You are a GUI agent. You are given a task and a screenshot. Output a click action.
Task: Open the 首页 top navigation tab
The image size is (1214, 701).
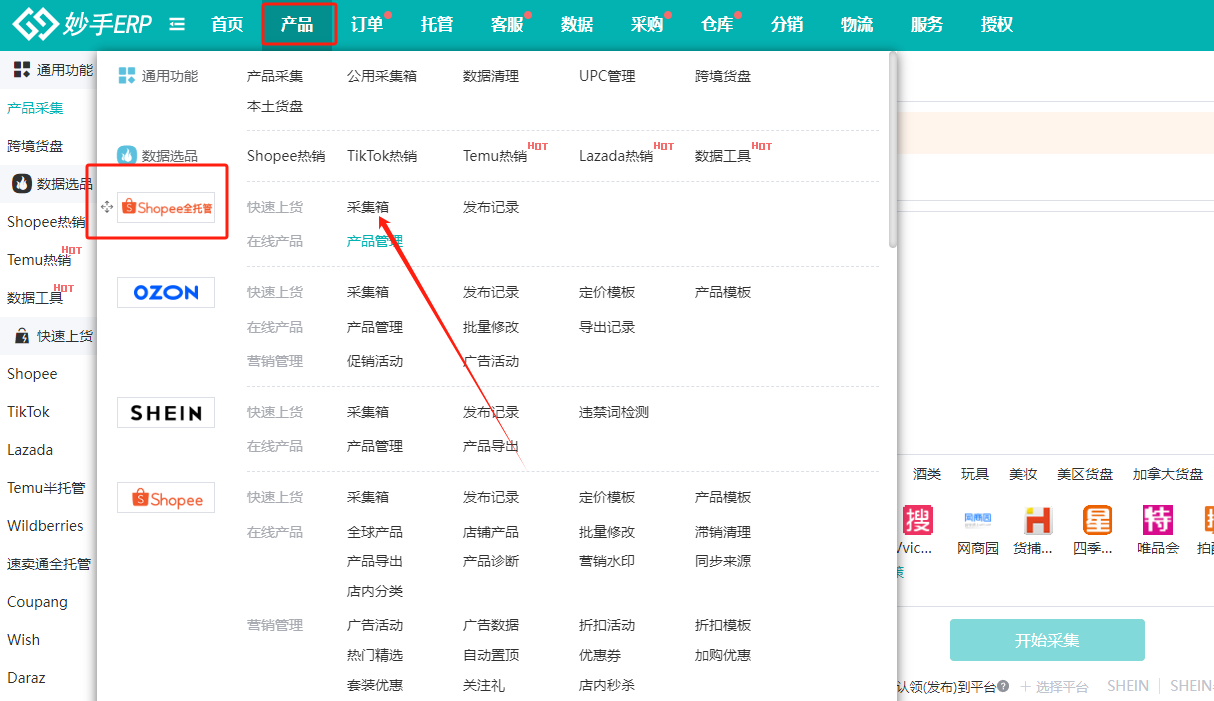(x=227, y=24)
